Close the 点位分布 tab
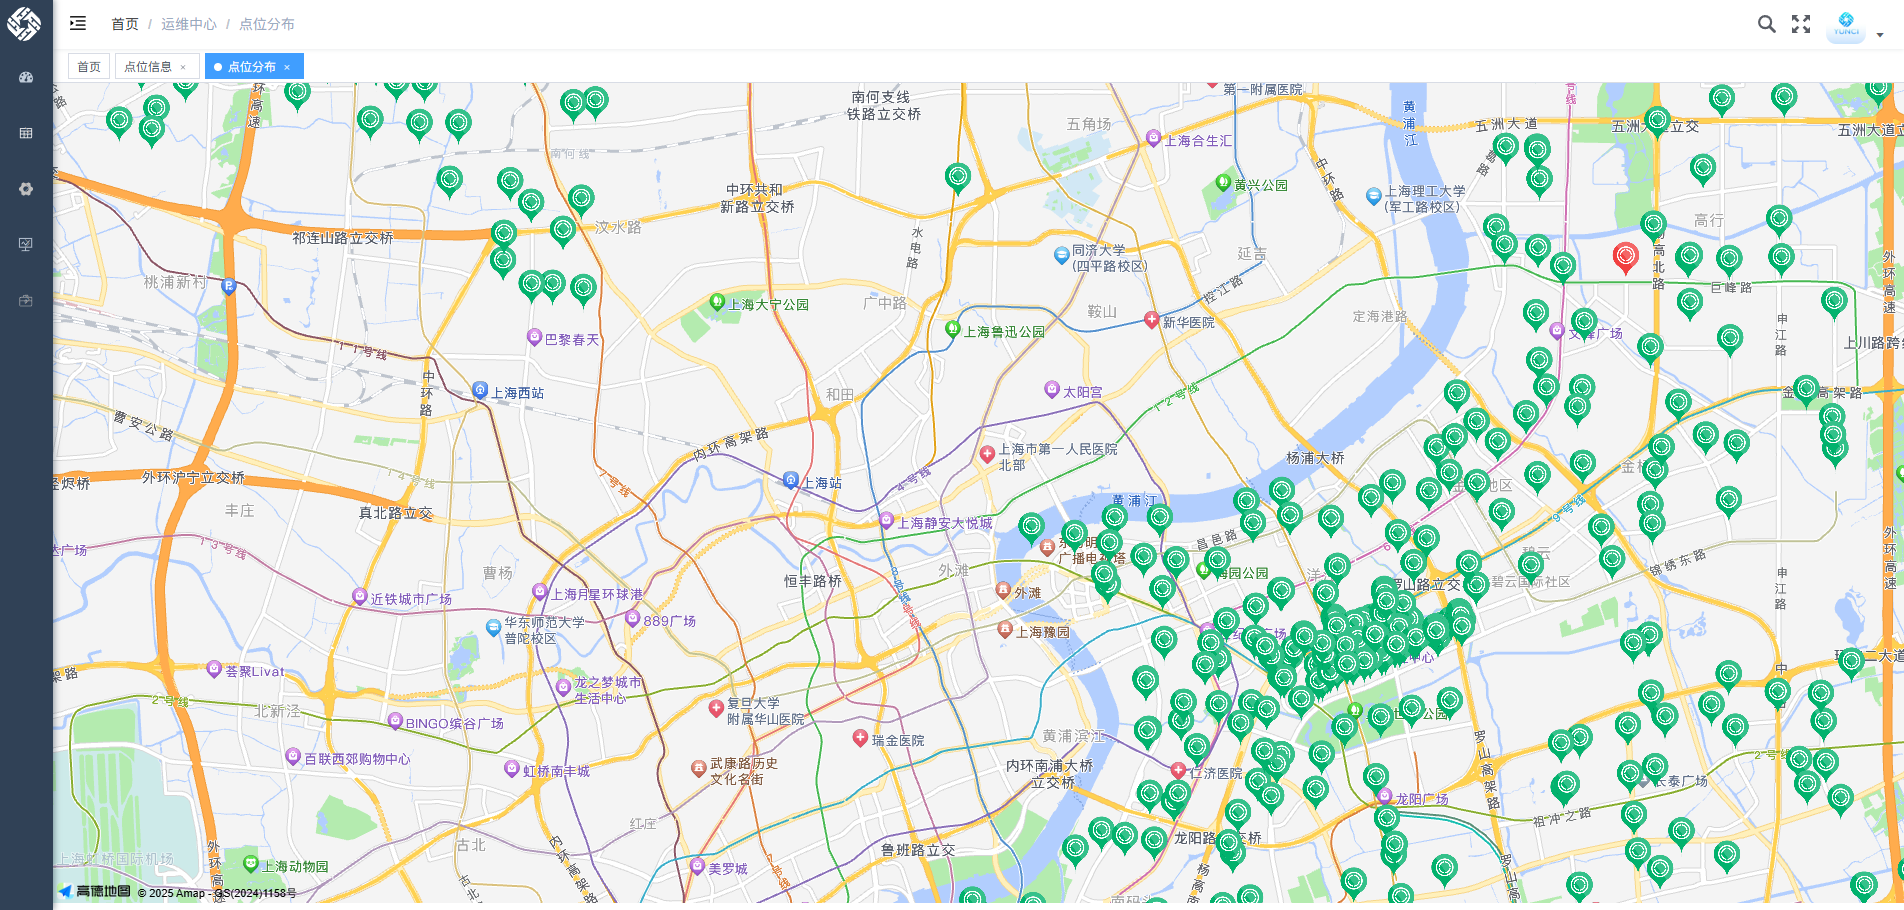This screenshot has height=910, width=1904. click(287, 67)
